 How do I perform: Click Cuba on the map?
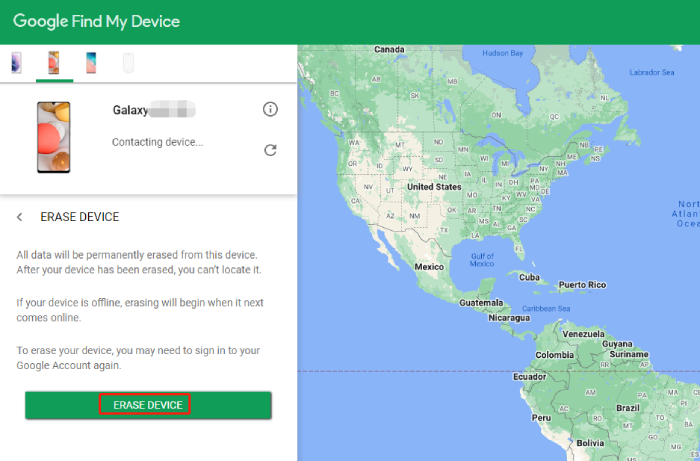[530, 277]
